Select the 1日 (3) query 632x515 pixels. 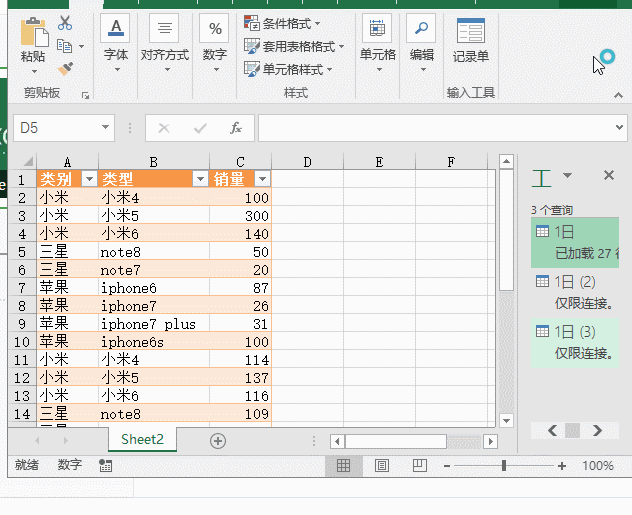tap(575, 343)
